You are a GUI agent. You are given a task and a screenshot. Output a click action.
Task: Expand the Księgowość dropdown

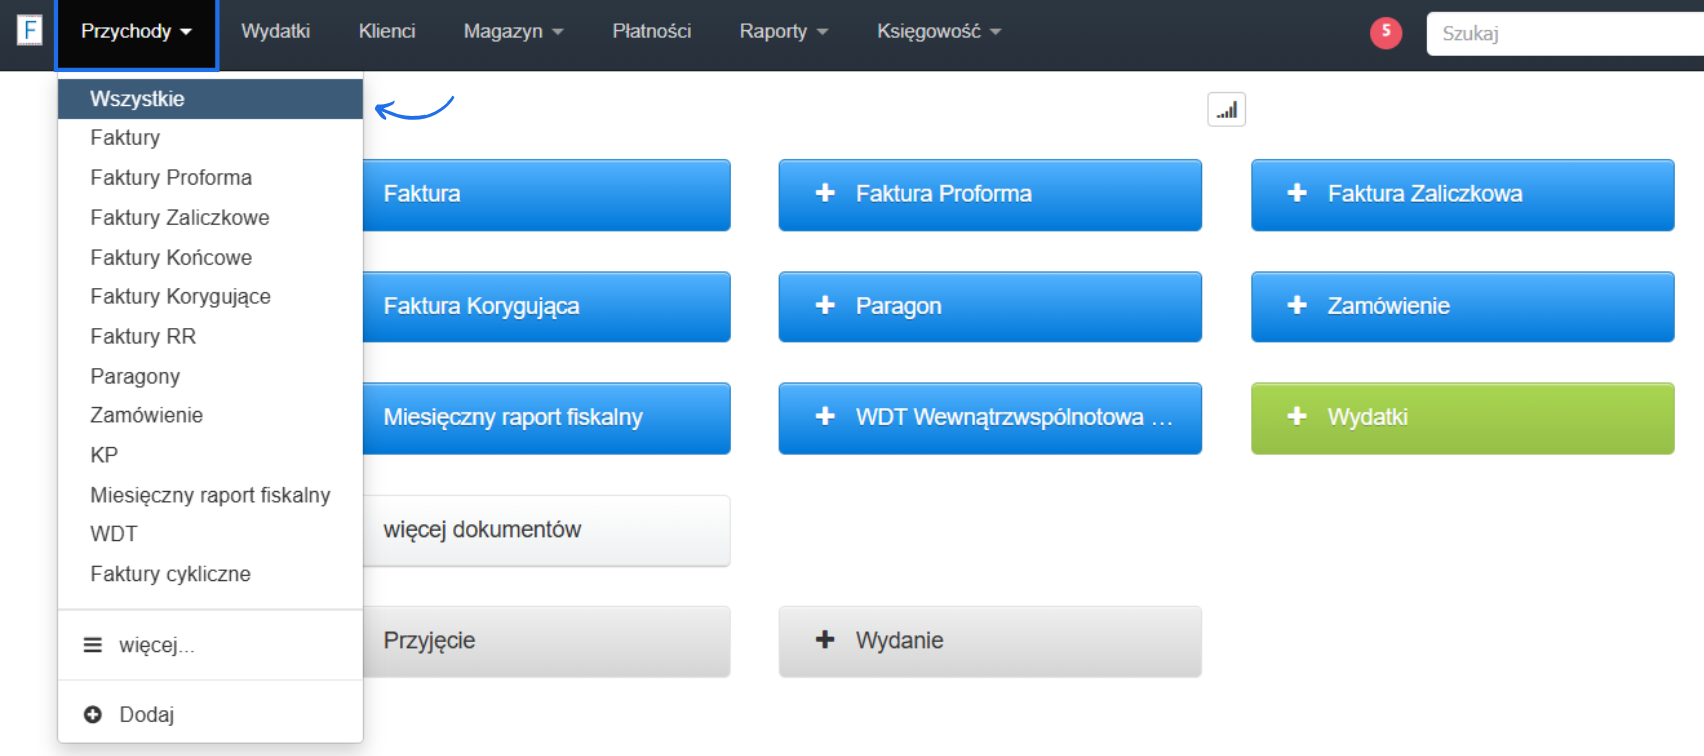(938, 32)
